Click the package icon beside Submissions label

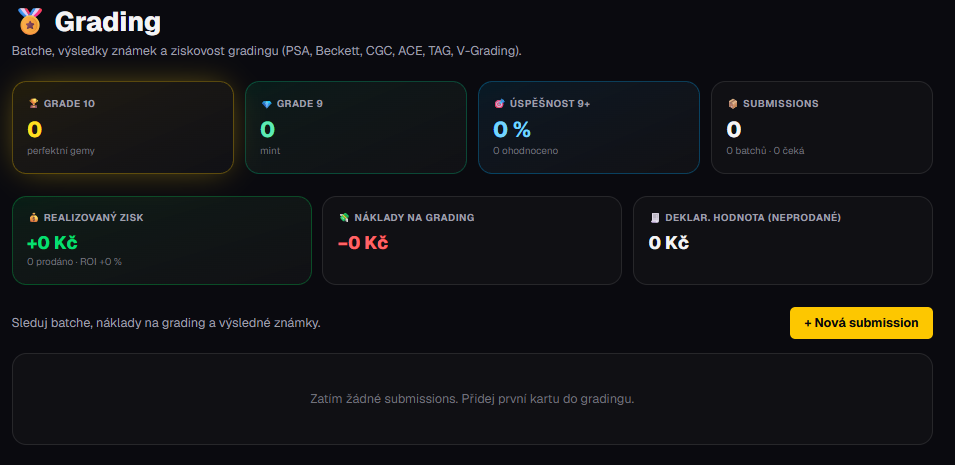(x=733, y=104)
